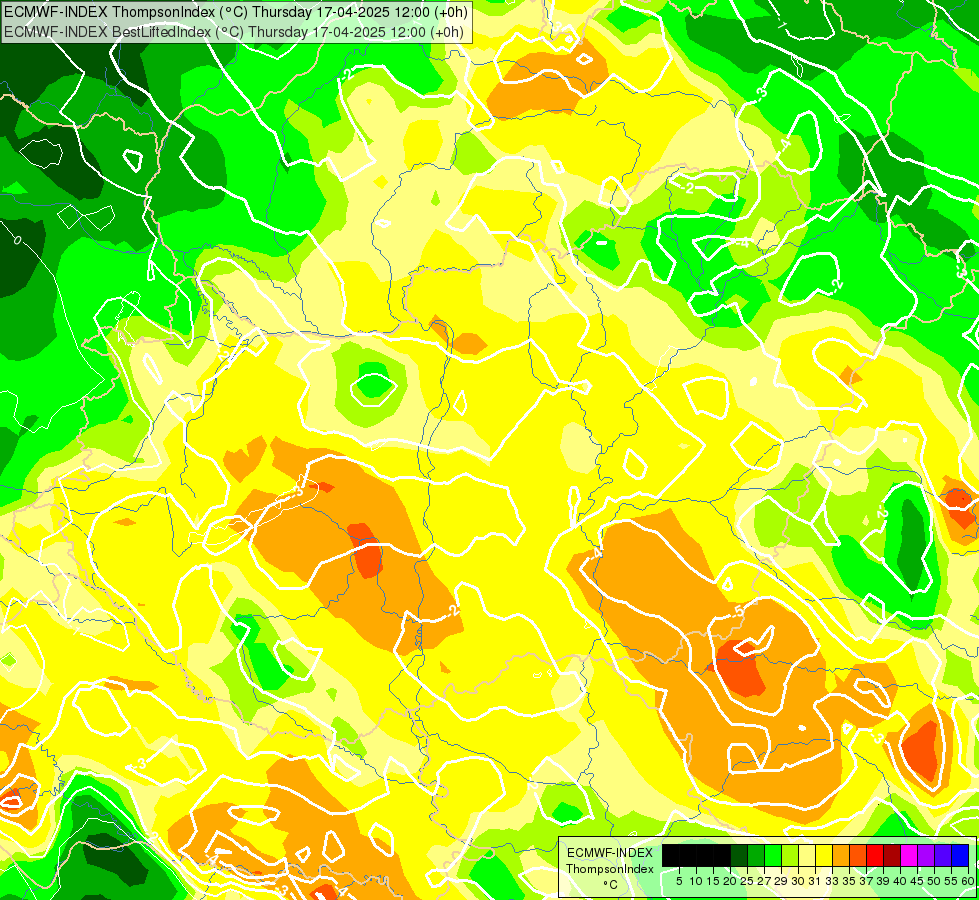The image size is (979, 900).
Task: Click the lime 29–30 legend swatch
Action: pyautogui.click(x=790, y=855)
